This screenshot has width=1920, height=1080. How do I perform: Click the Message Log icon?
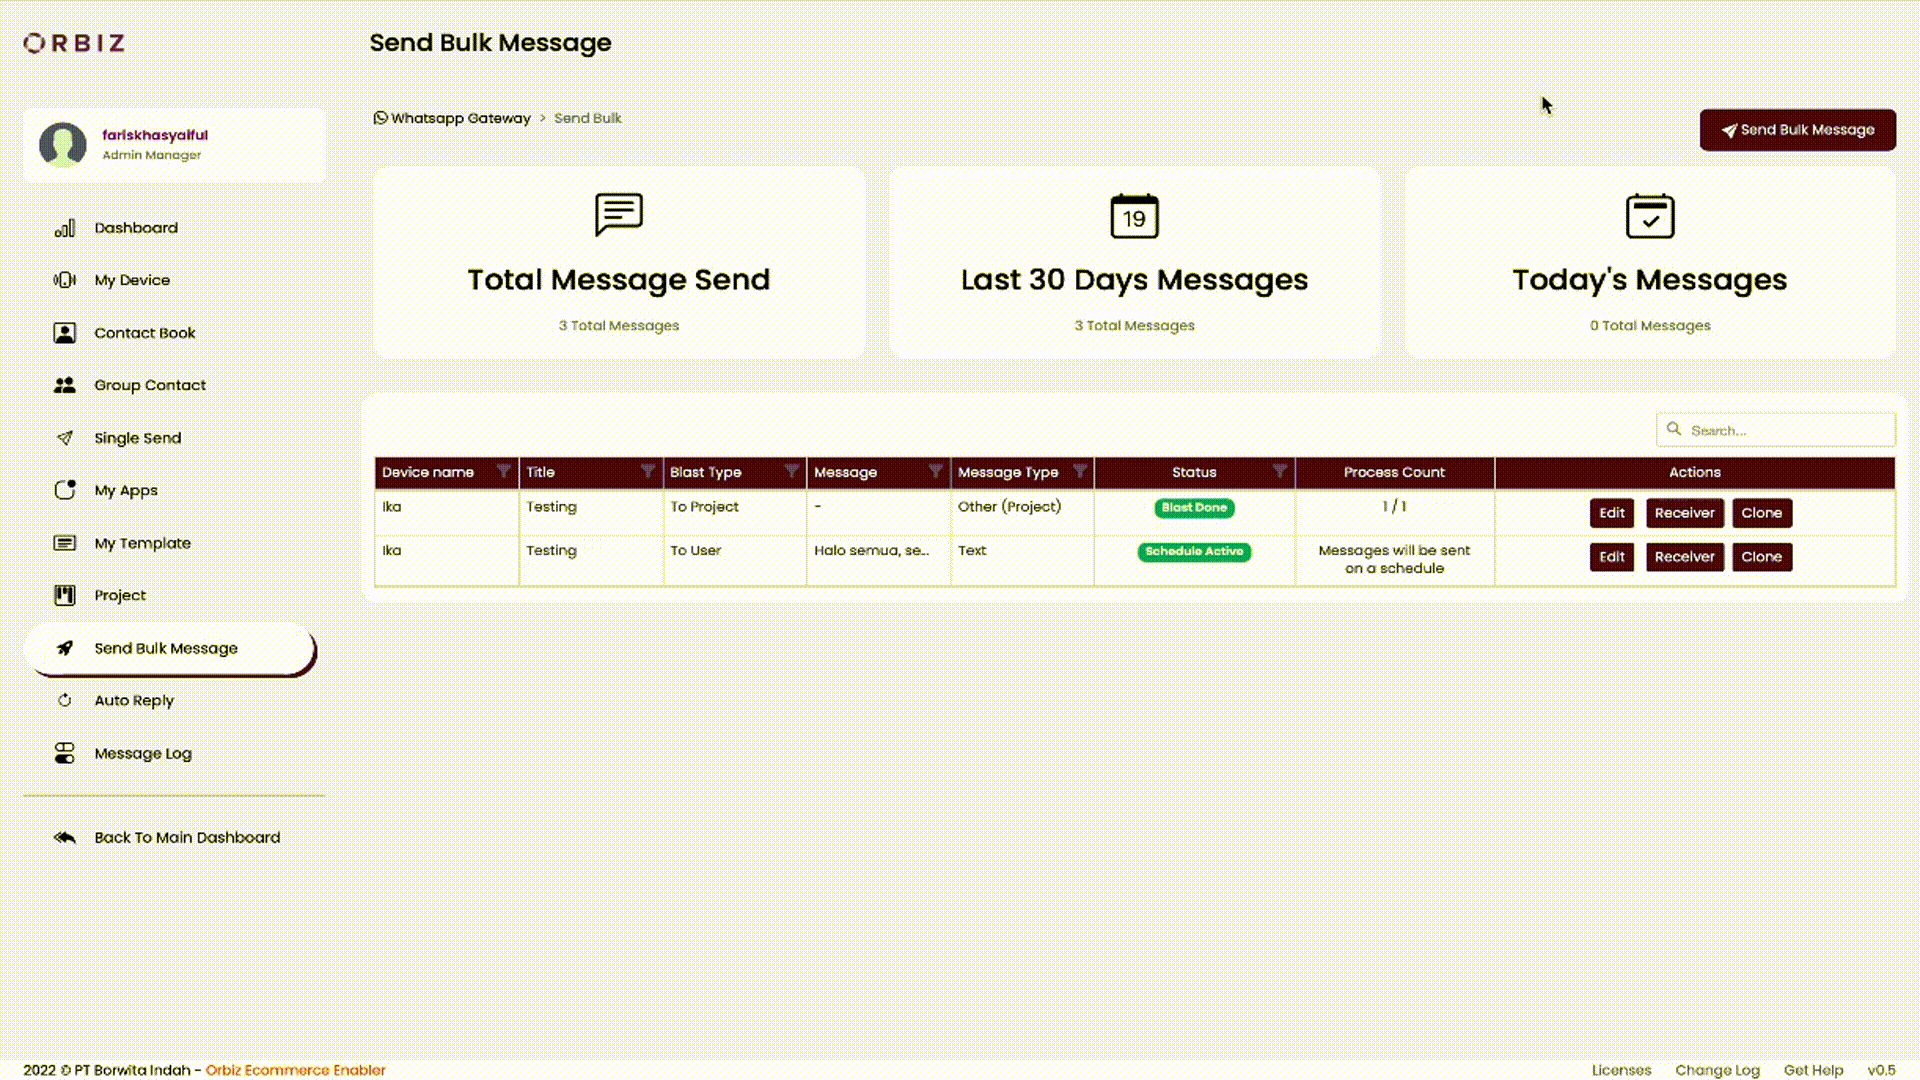[x=63, y=752]
